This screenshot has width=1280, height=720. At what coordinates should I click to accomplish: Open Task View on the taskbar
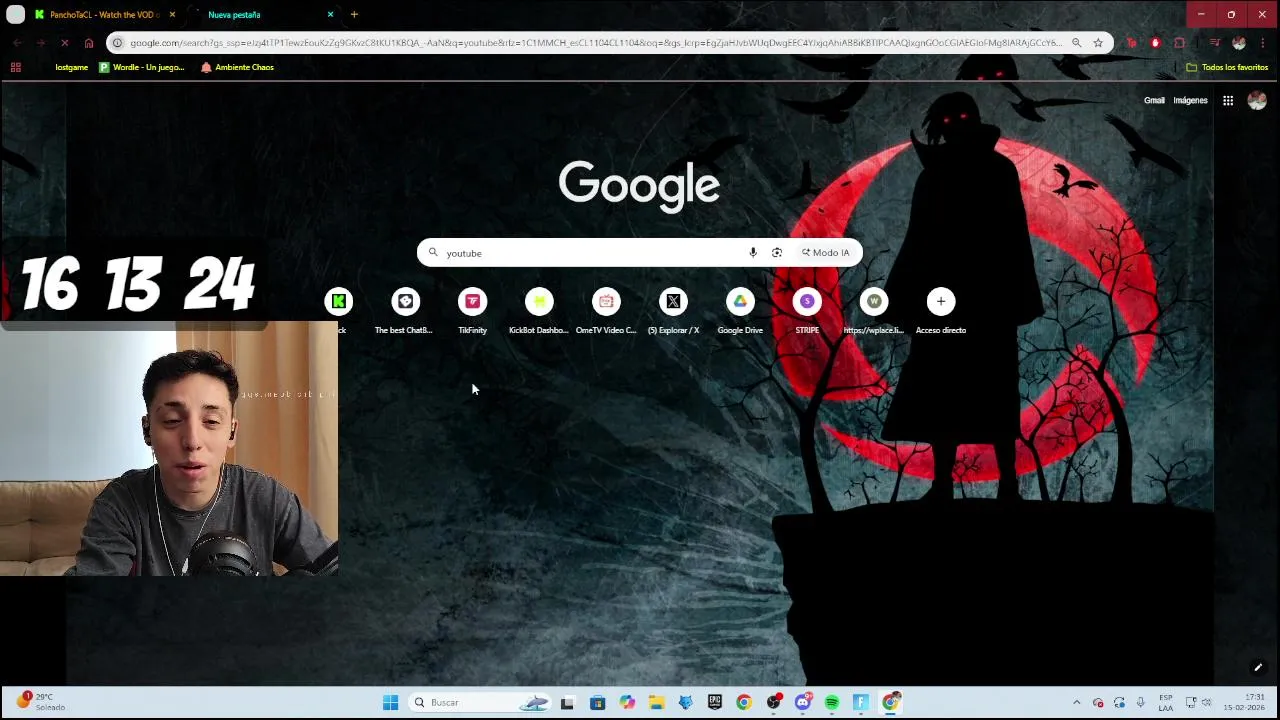567,702
